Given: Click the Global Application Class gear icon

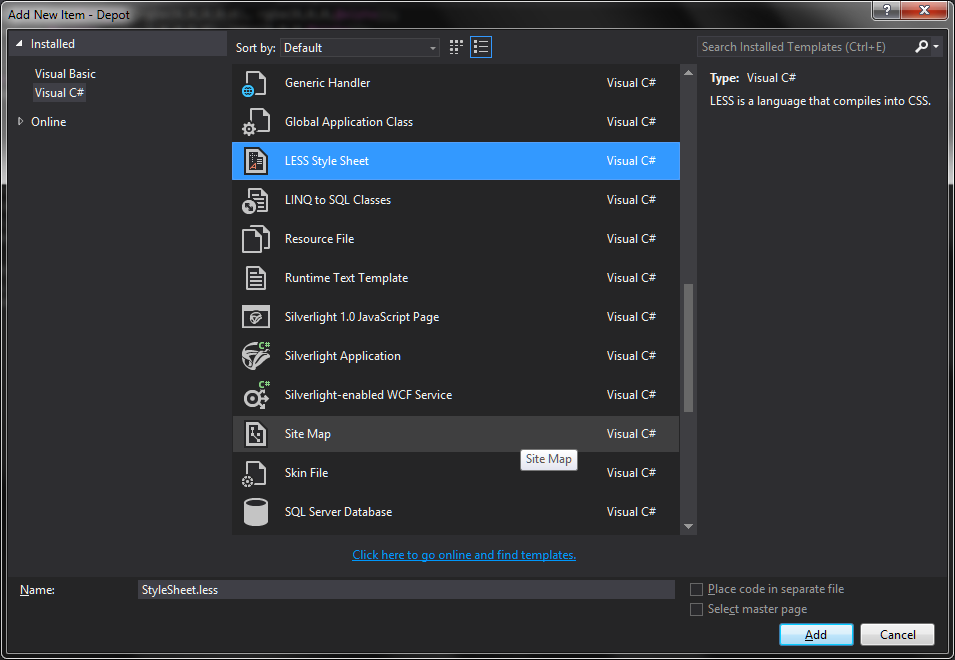Looking at the screenshot, I should click(x=256, y=122).
